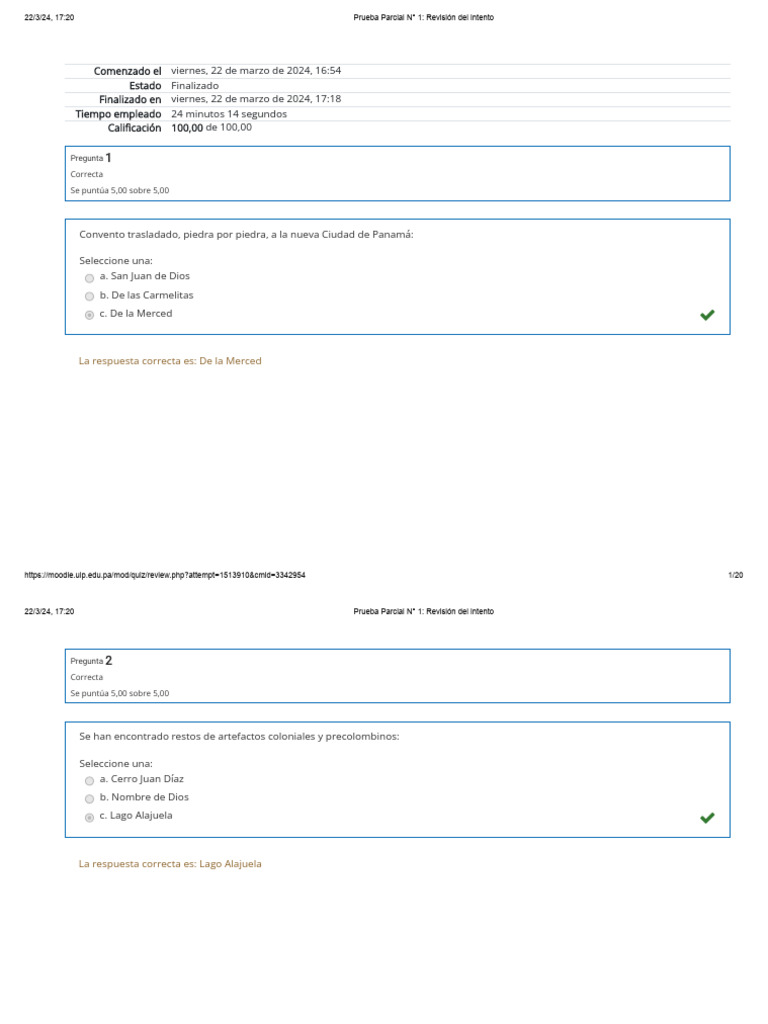The image size is (768, 1024).
Task: Click 'La respuesta correcta es: Lago Alajuela'
Action: point(170,864)
